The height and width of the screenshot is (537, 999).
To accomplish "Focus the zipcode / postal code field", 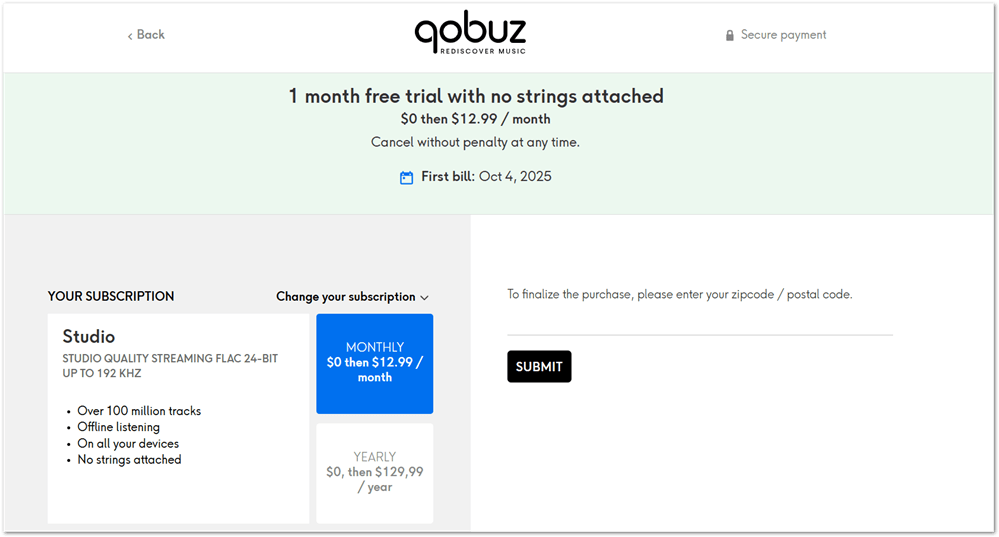I will point(699,322).
